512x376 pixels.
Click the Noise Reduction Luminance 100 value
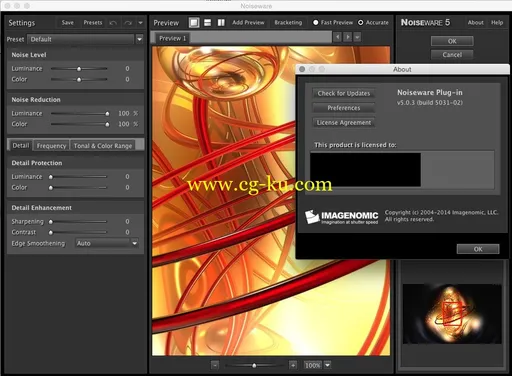(124, 113)
